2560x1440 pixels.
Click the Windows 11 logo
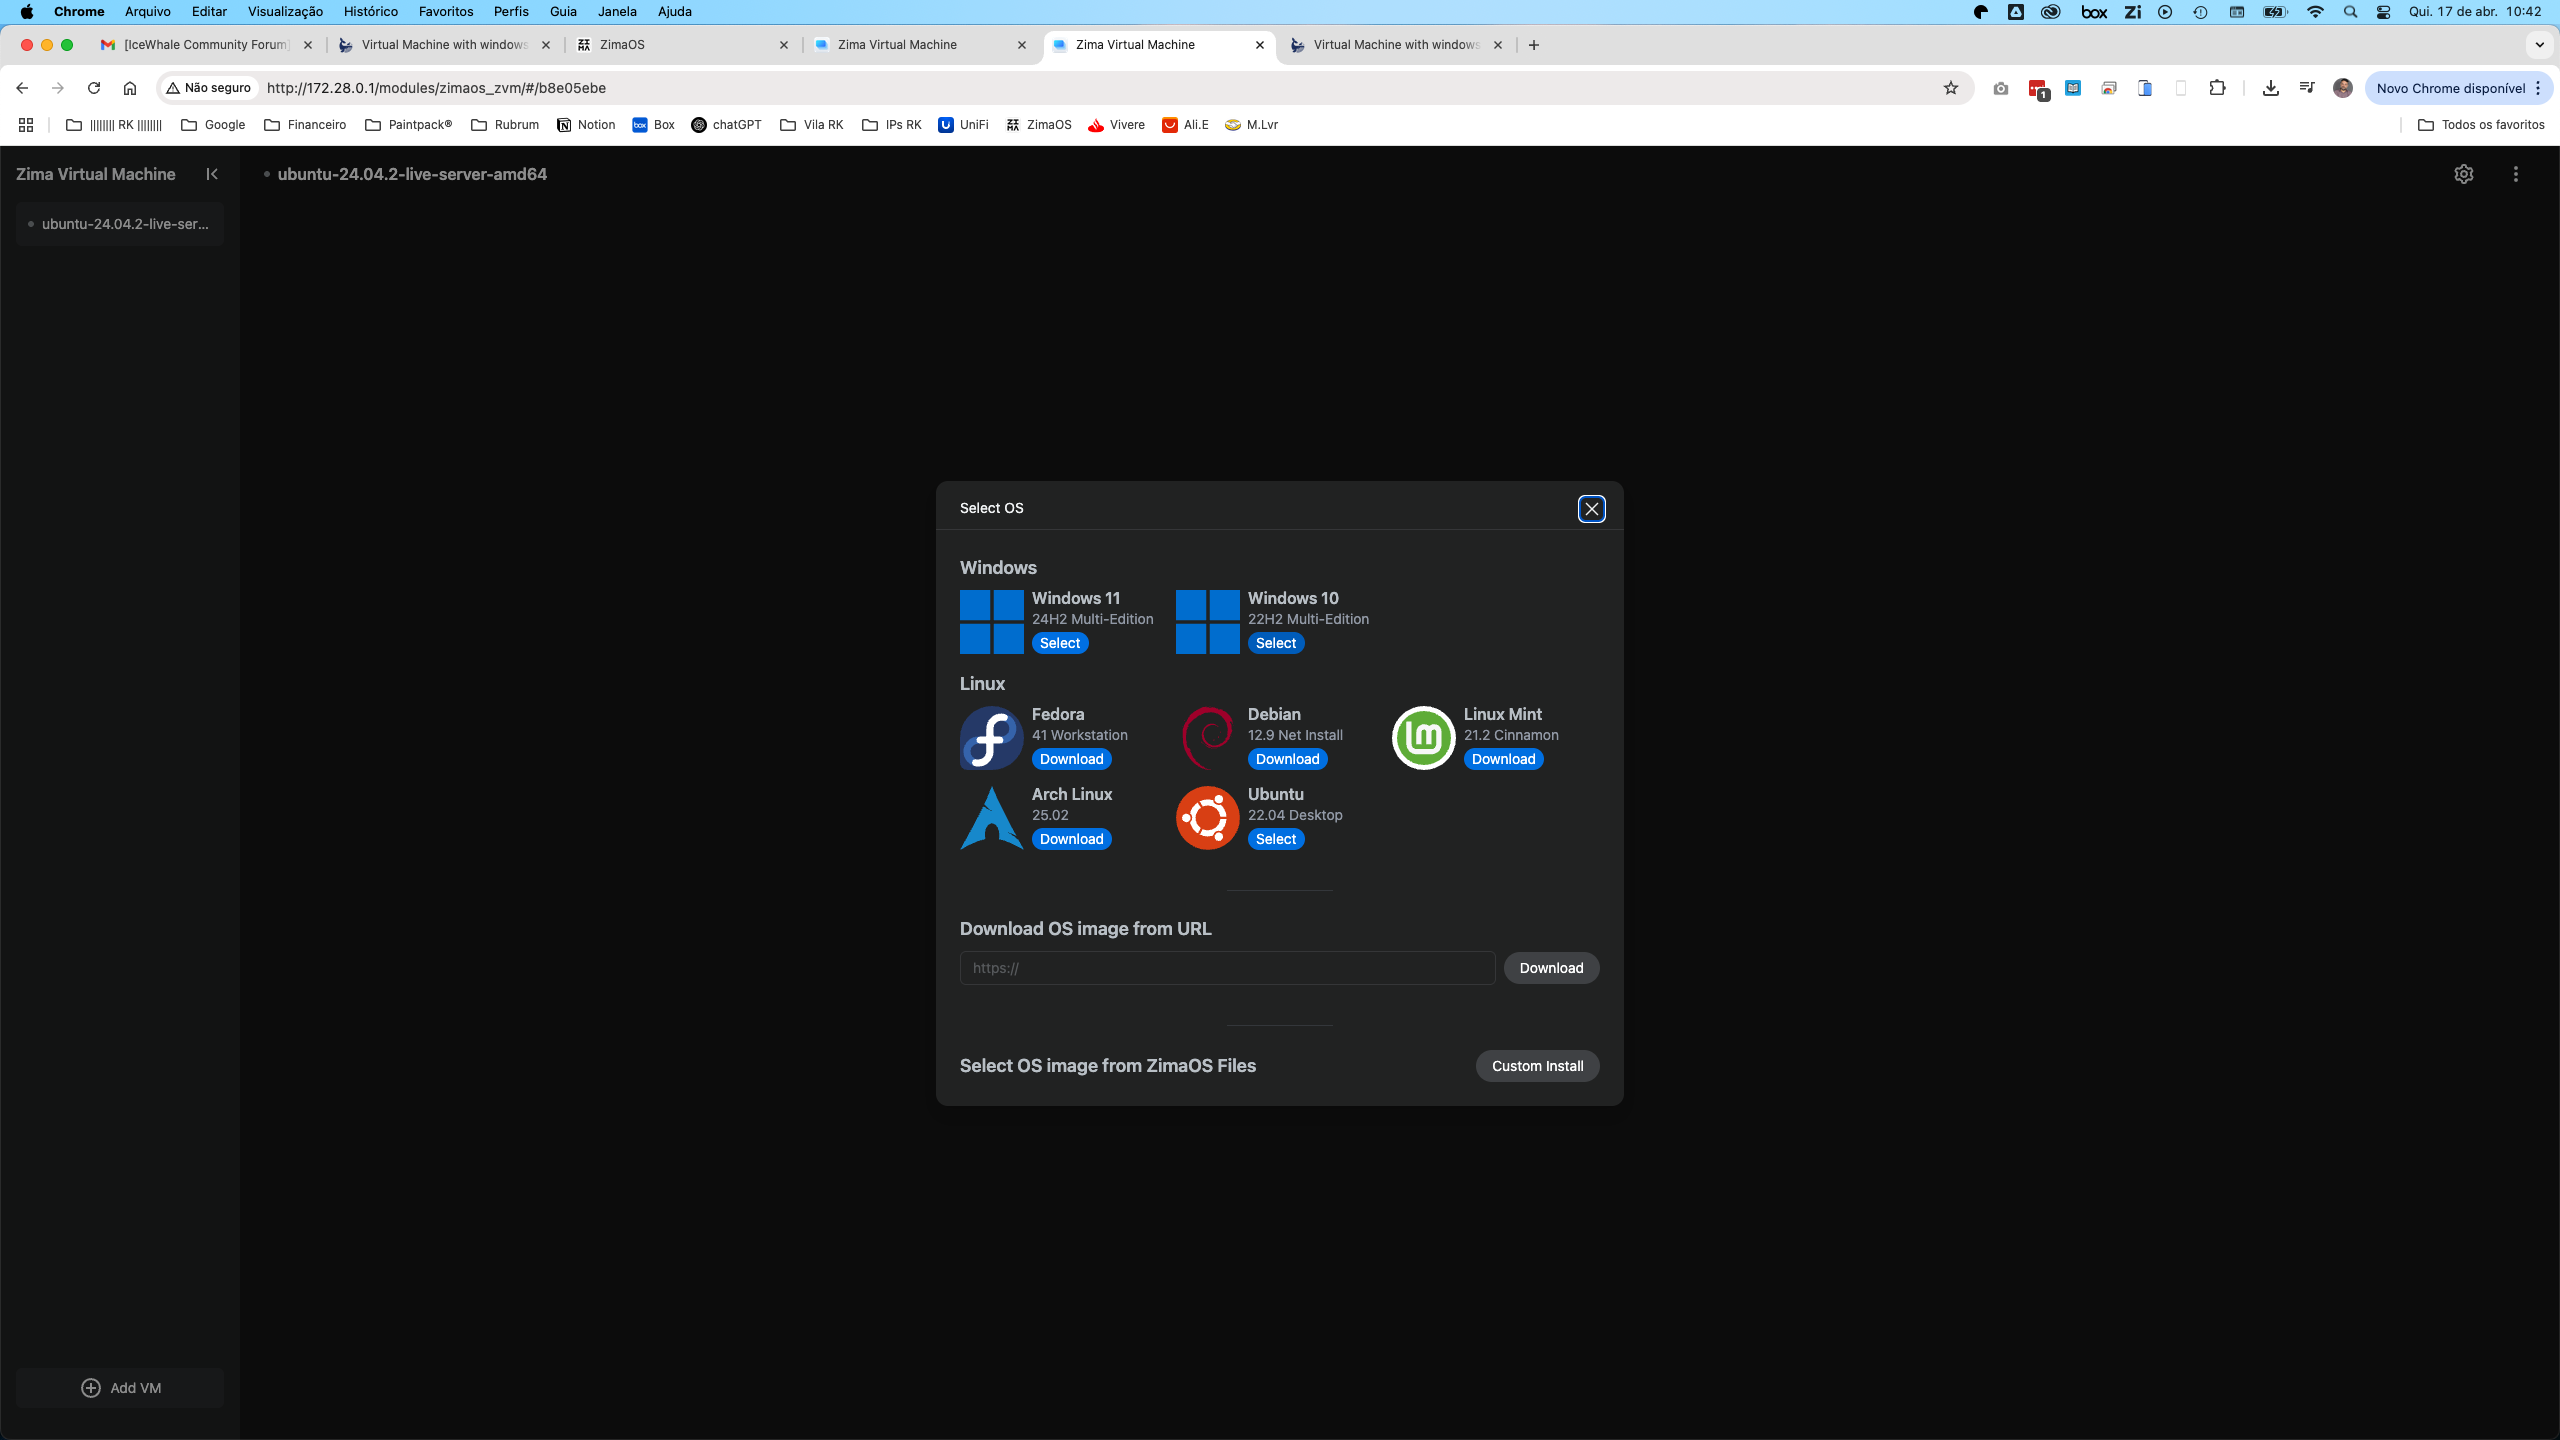[x=991, y=622]
